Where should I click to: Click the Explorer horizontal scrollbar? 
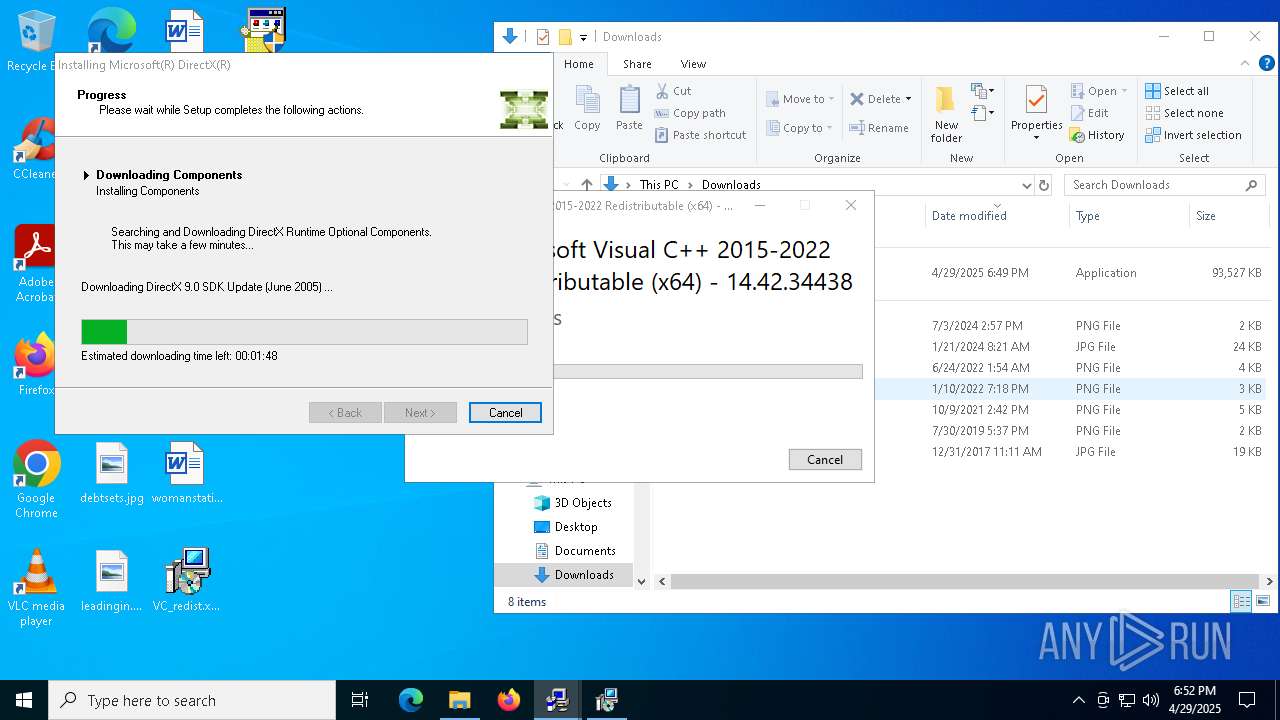(964, 581)
